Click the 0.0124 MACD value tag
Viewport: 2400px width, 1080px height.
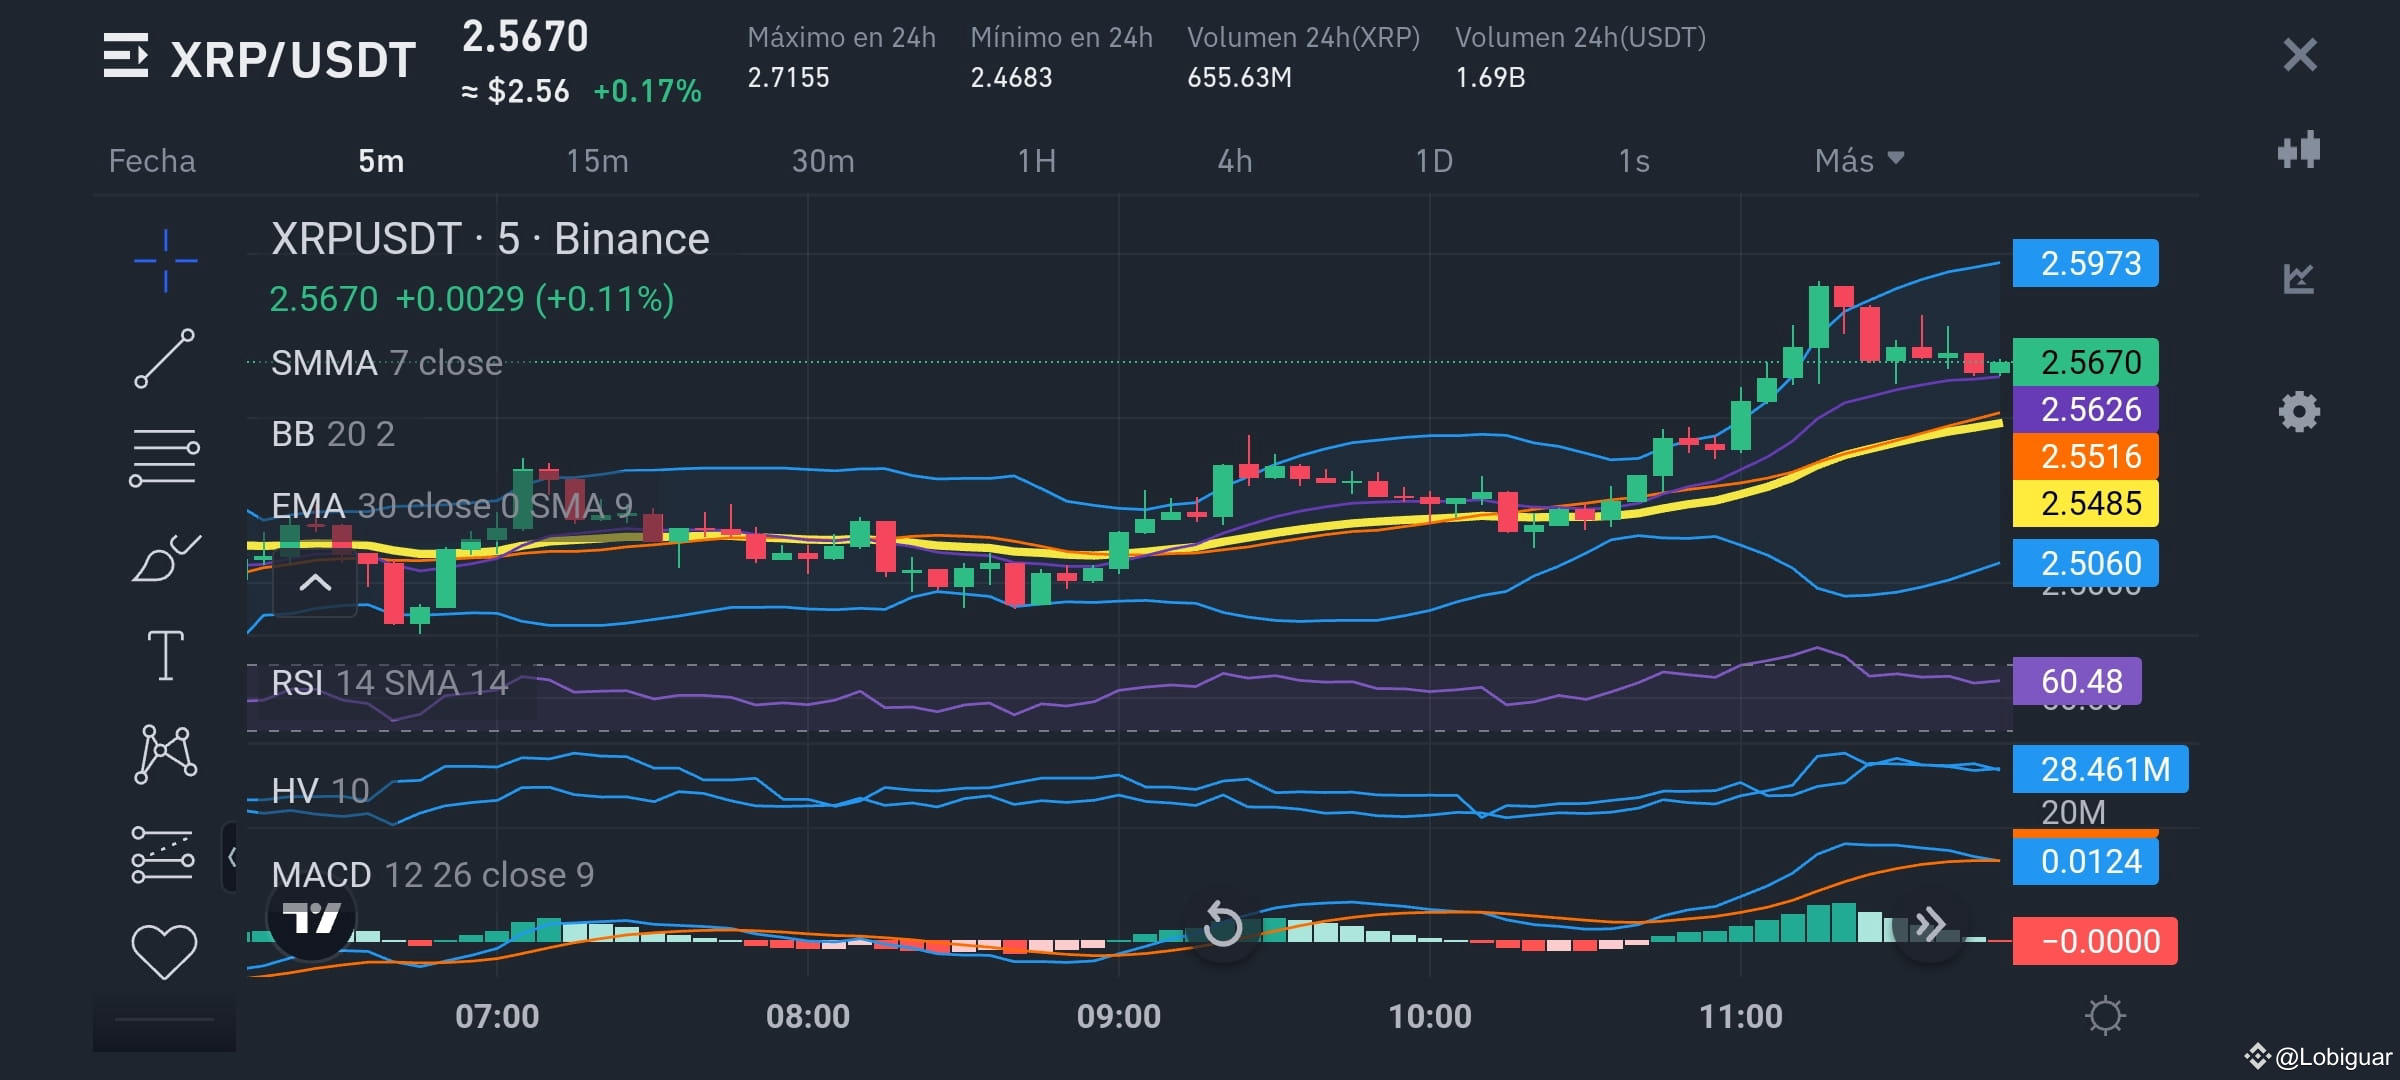[2086, 861]
